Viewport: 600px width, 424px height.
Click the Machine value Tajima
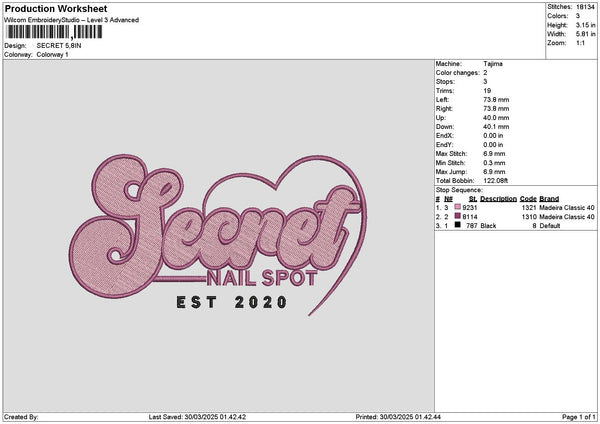point(493,63)
